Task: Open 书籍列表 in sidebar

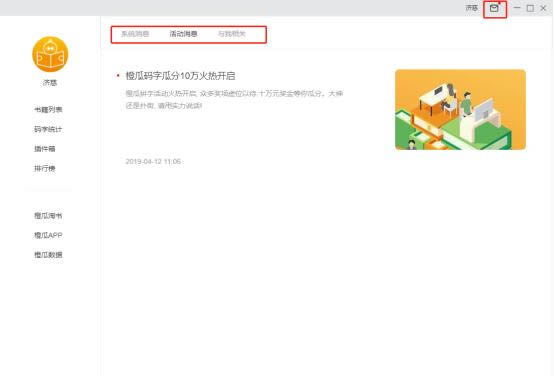Action: pyautogui.click(x=48, y=110)
